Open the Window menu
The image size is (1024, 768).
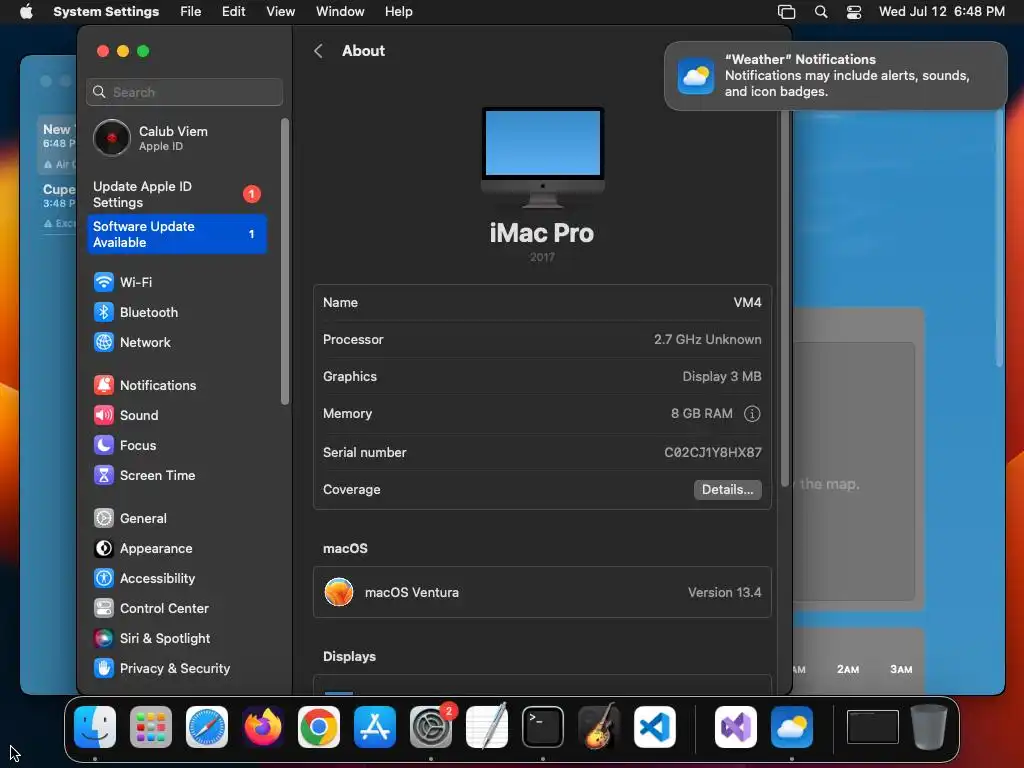[340, 12]
